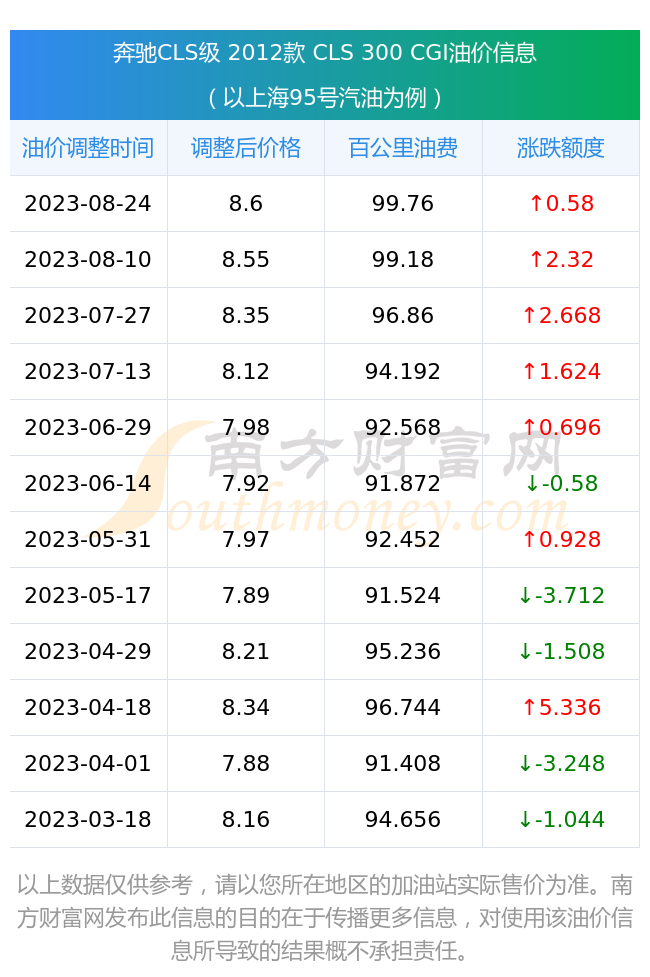Click the disclaimer paragraph starting 以上数据仅供参考
This screenshot has width=650, height=977.
pyautogui.click(x=325, y=918)
